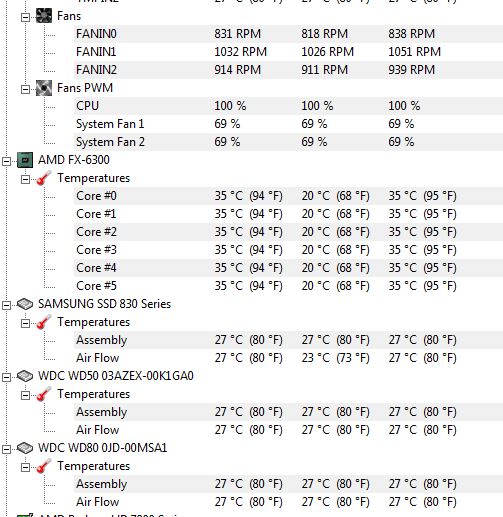The width and height of the screenshot is (503, 517).
Task: Select the CPU PWM row
Action: pyautogui.click(x=288, y=106)
